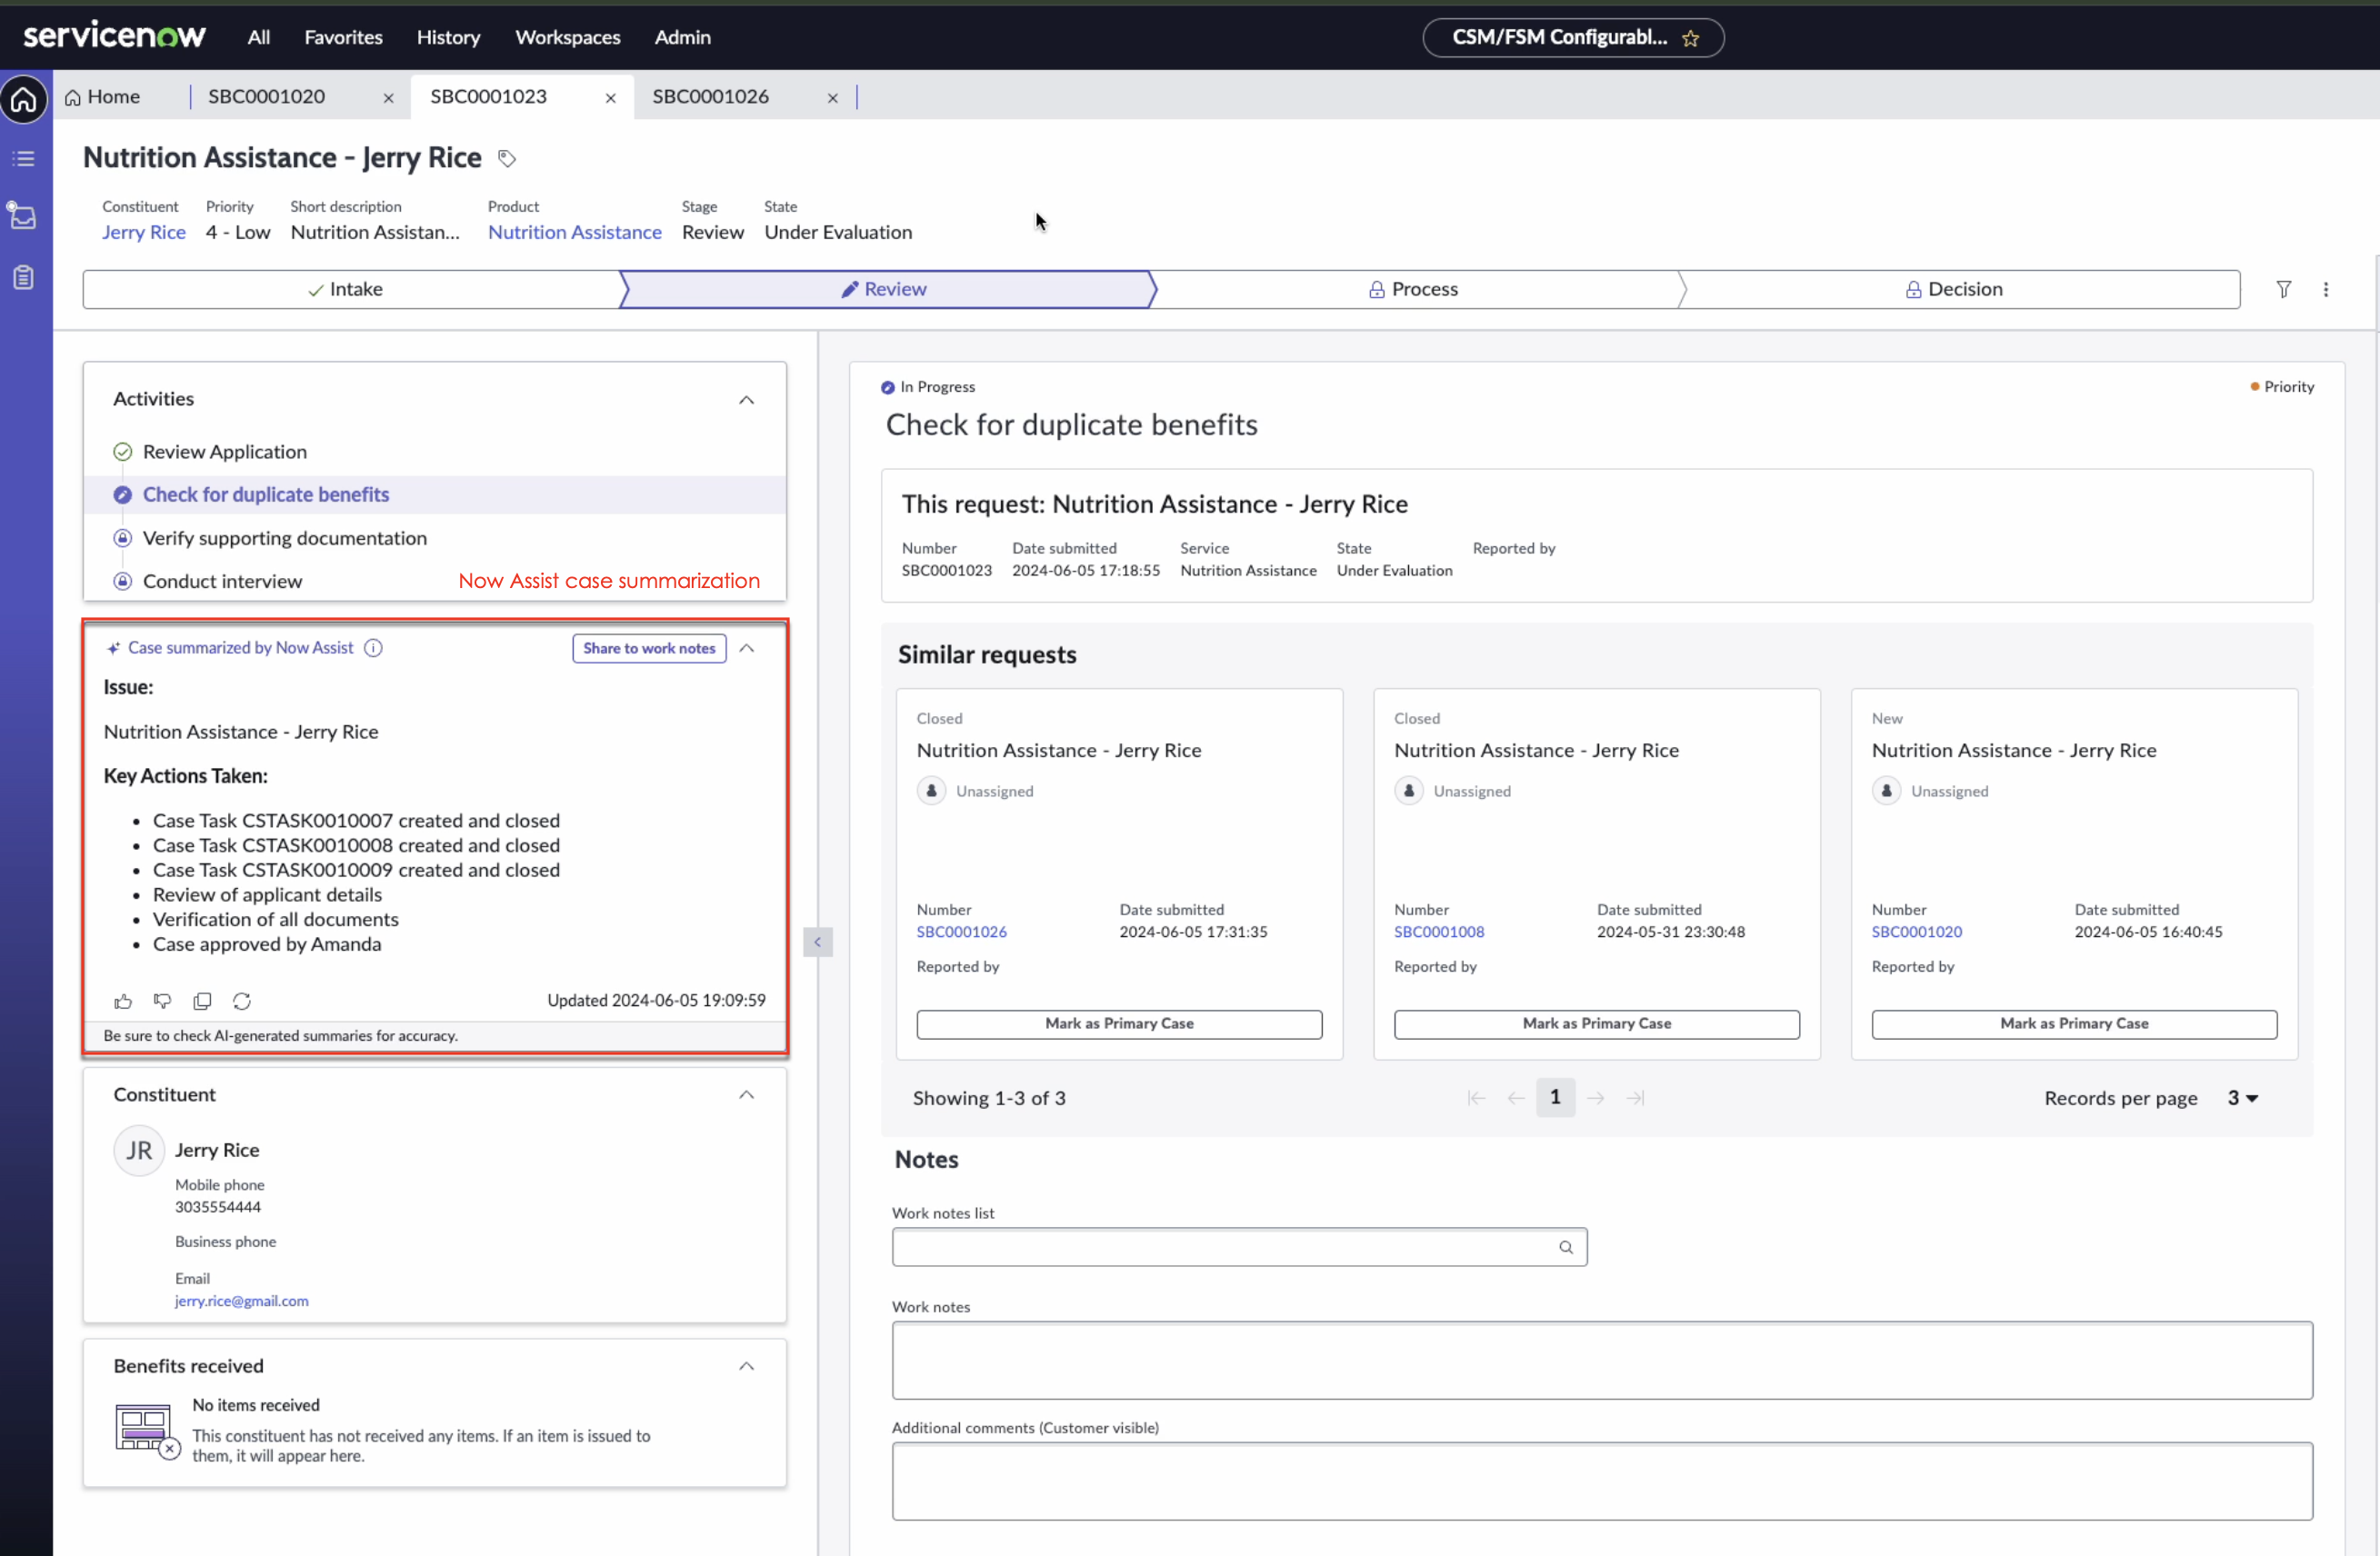Go to first page of similar requests

click(1476, 1097)
